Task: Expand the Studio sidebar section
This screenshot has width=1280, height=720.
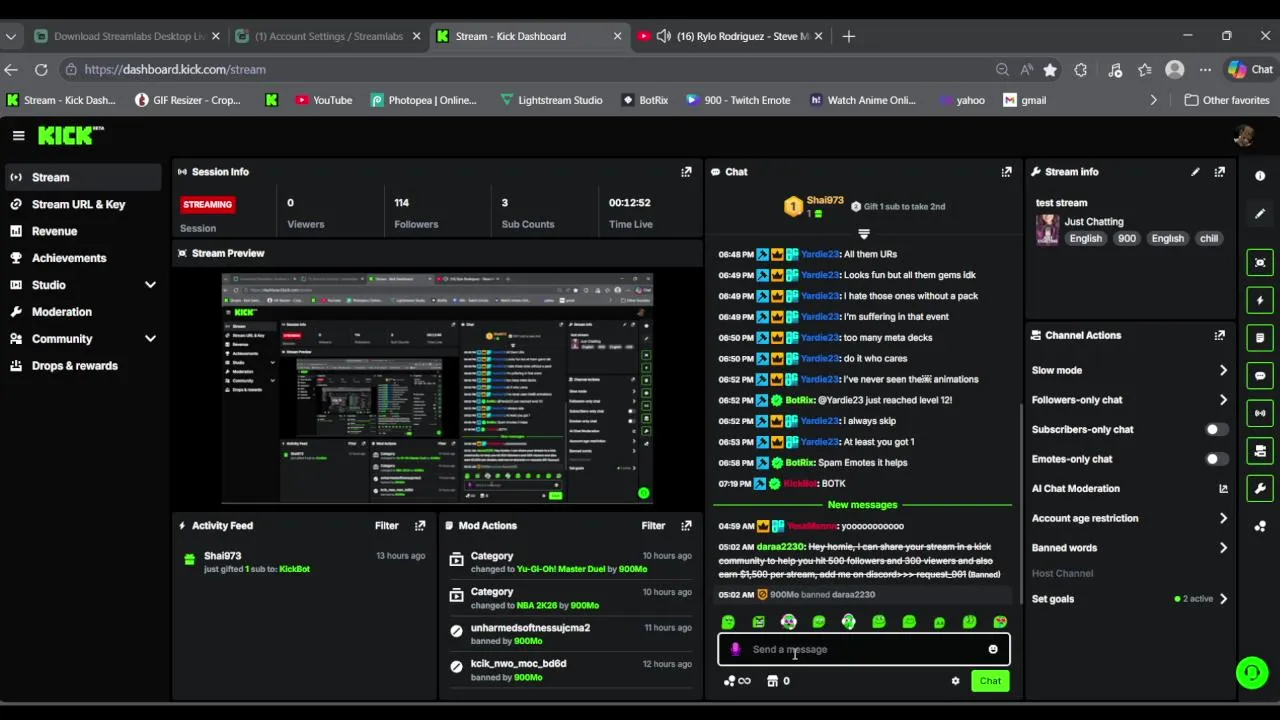Action: [150, 285]
